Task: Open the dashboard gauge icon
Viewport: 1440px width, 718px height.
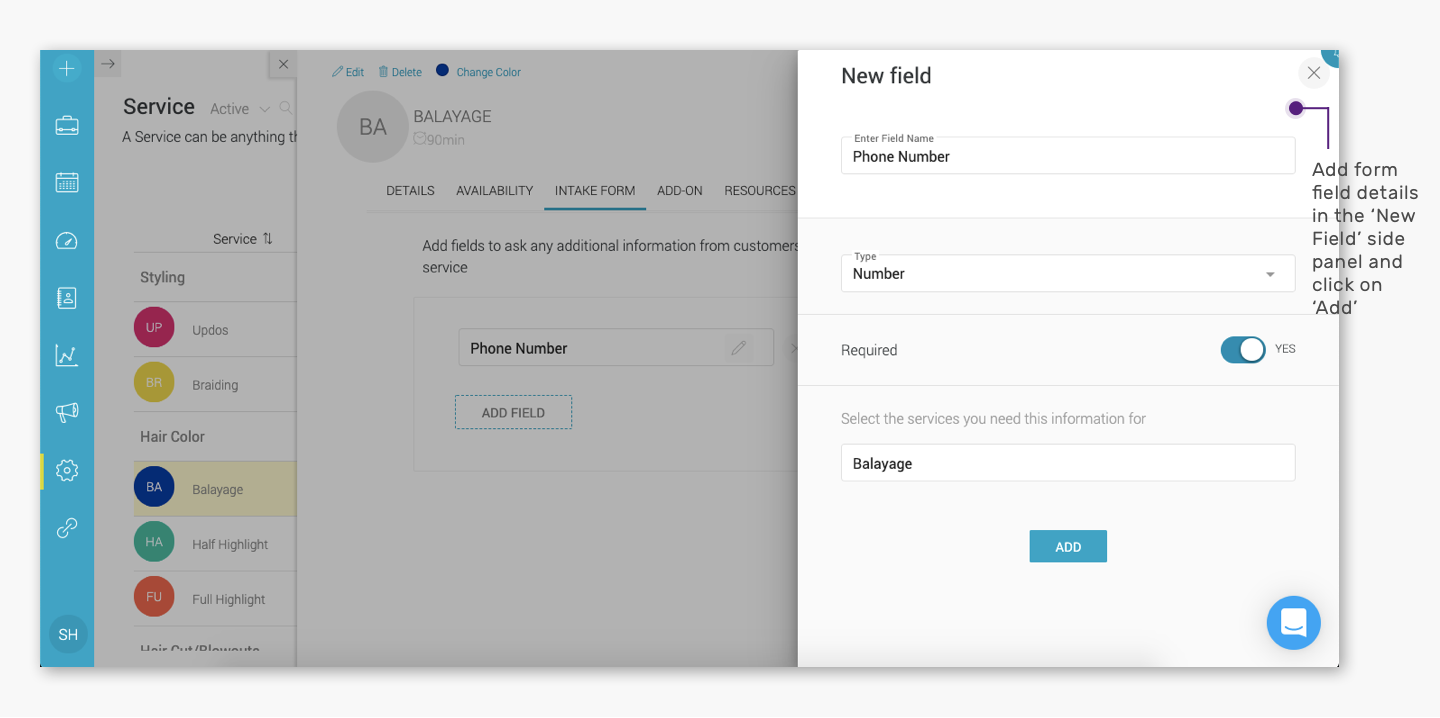Action: tap(67, 240)
